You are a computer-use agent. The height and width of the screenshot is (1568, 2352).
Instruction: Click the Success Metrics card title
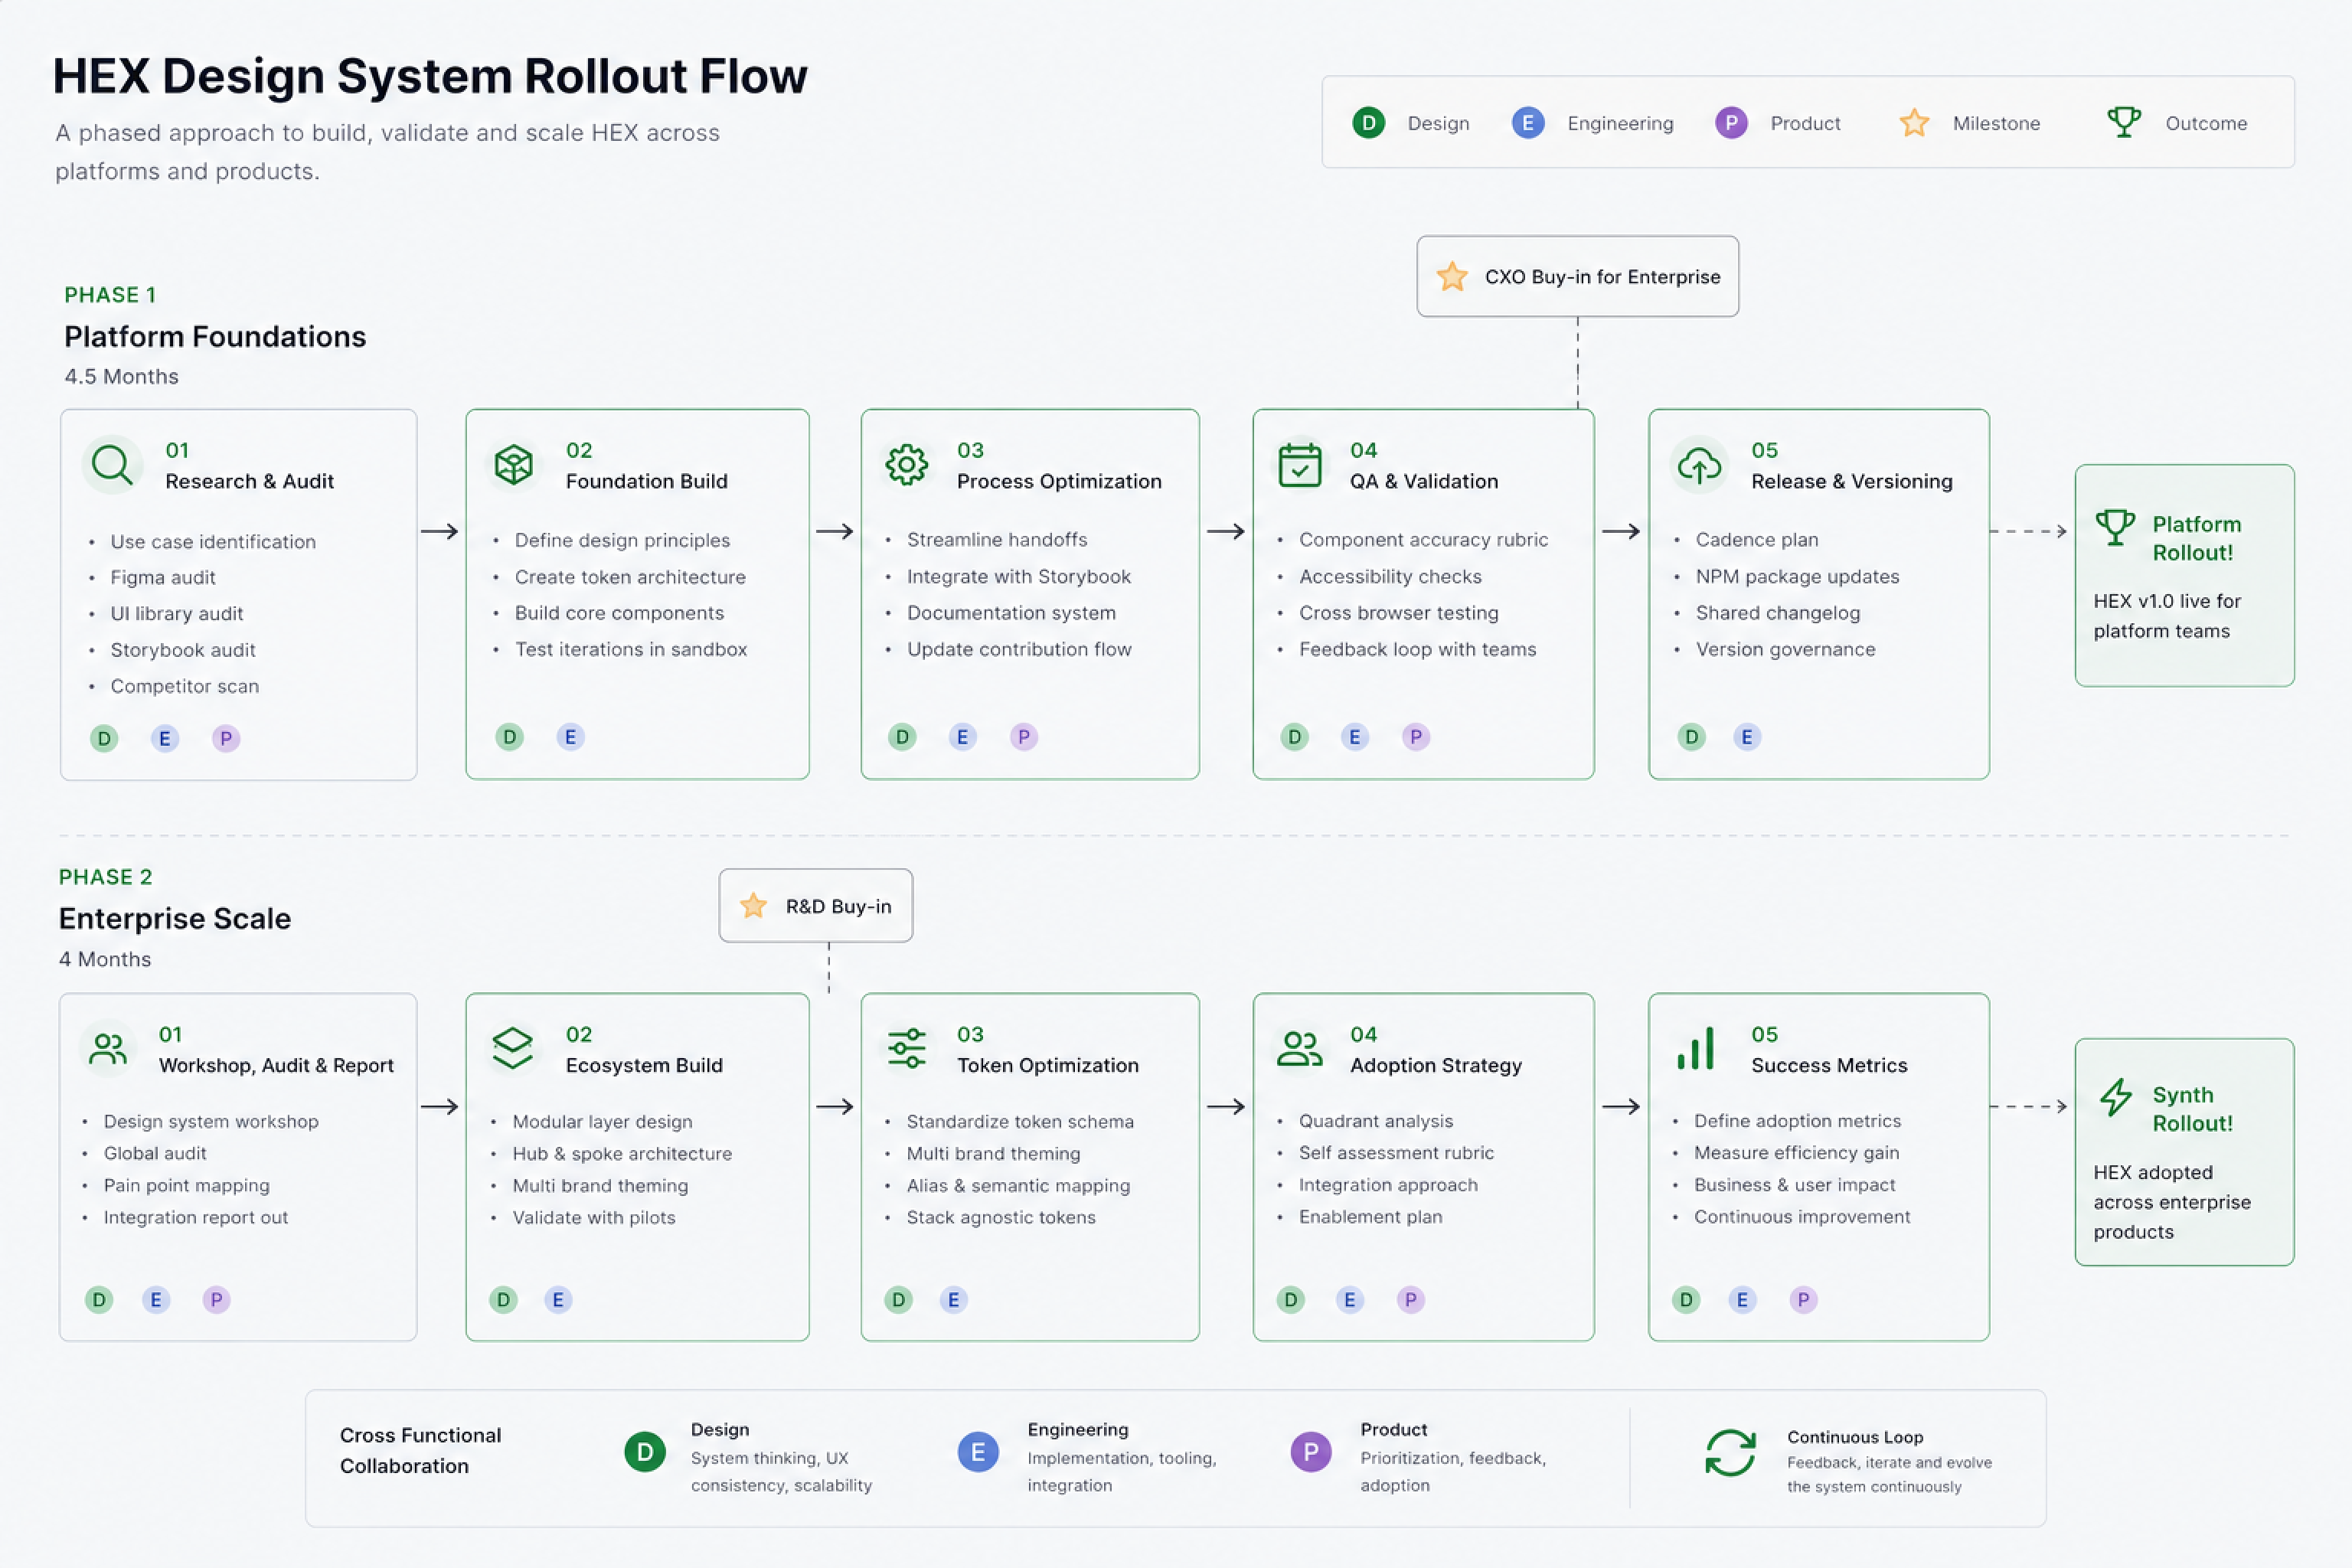1829,1065
